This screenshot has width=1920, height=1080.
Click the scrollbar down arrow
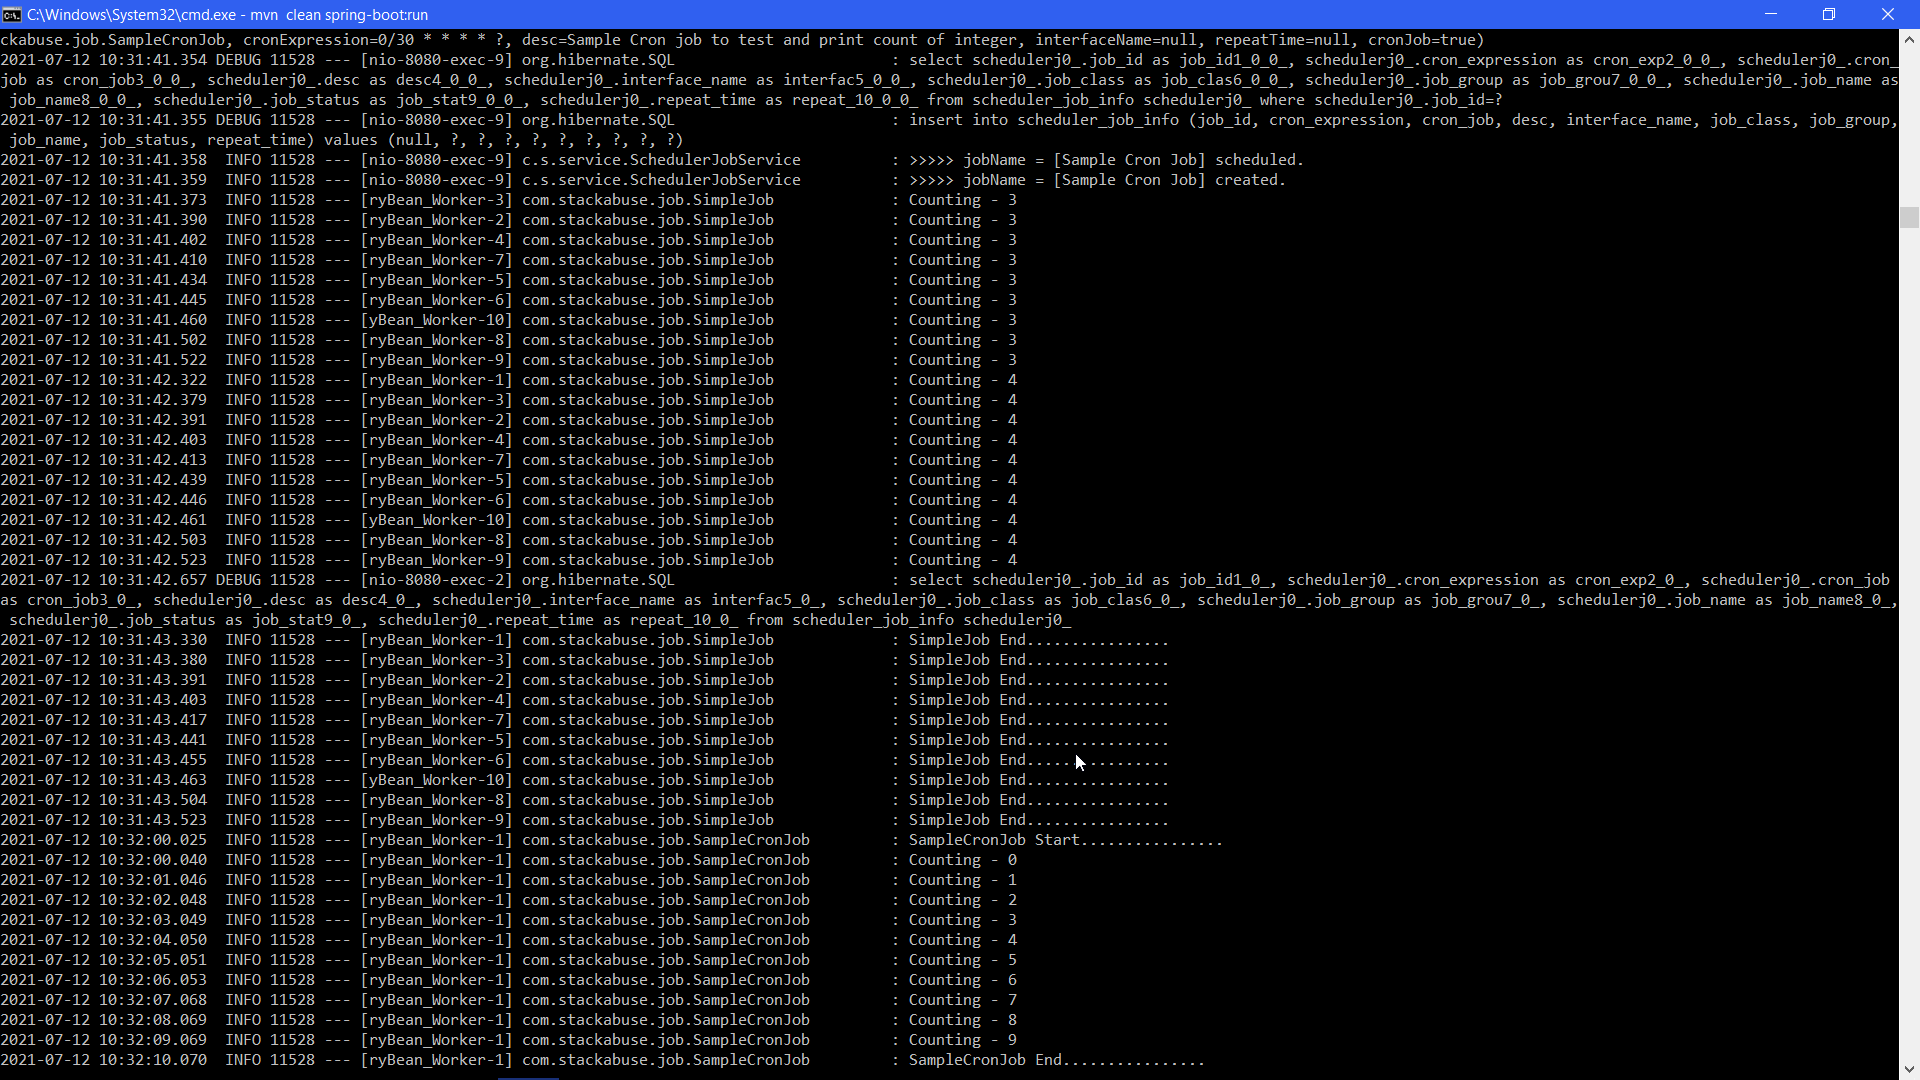(1909, 1069)
